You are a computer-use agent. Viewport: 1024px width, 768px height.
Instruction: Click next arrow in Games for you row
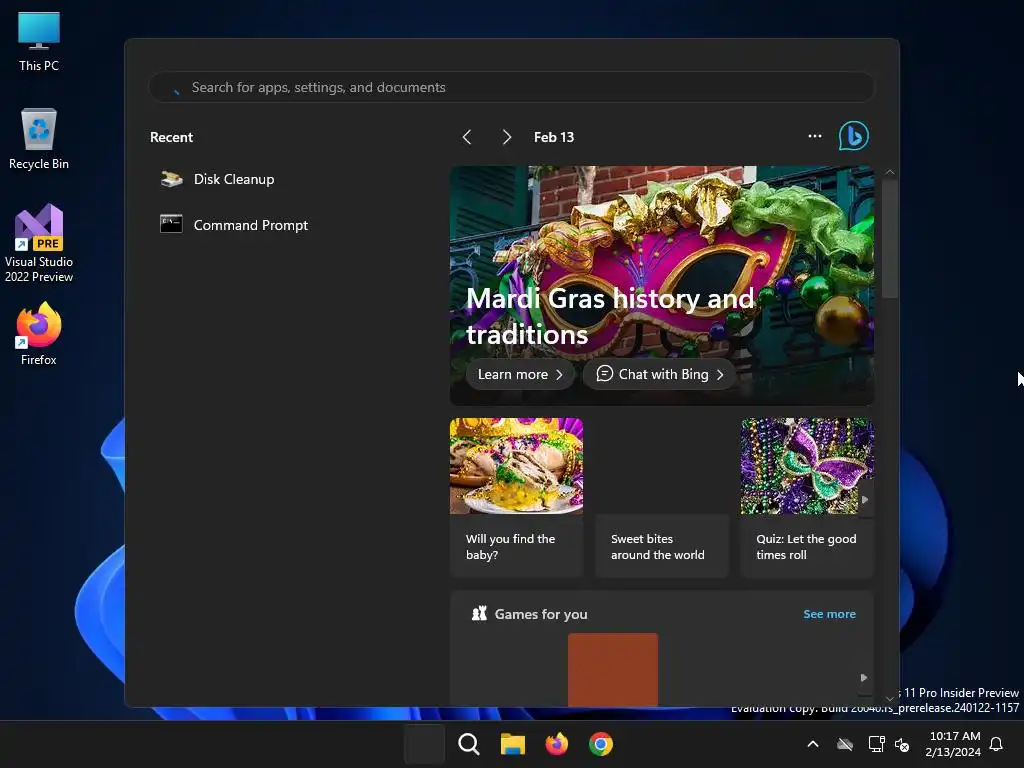coord(864,678)
